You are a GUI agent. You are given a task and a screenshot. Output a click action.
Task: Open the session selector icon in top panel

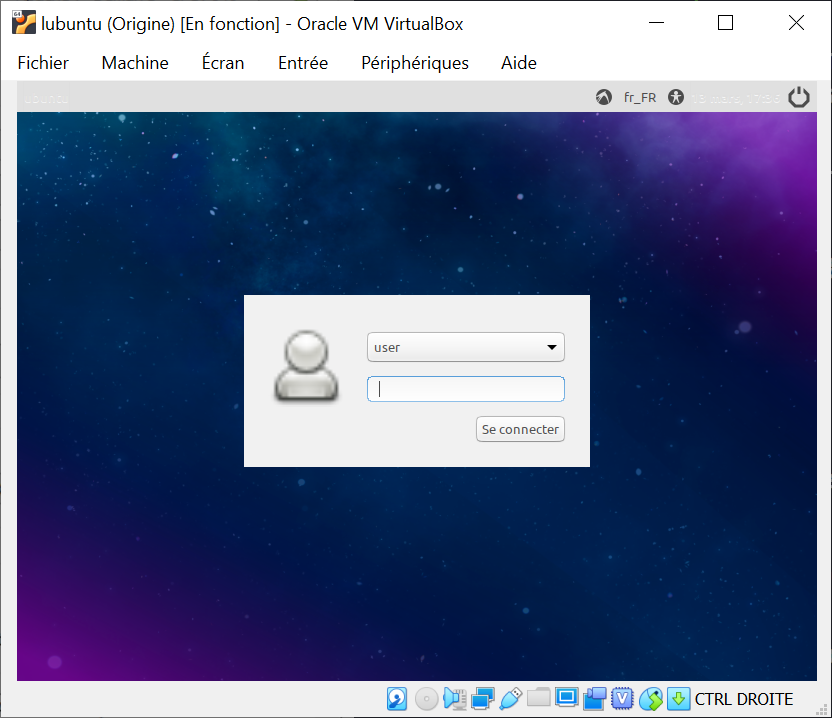[x=603, y=97]
